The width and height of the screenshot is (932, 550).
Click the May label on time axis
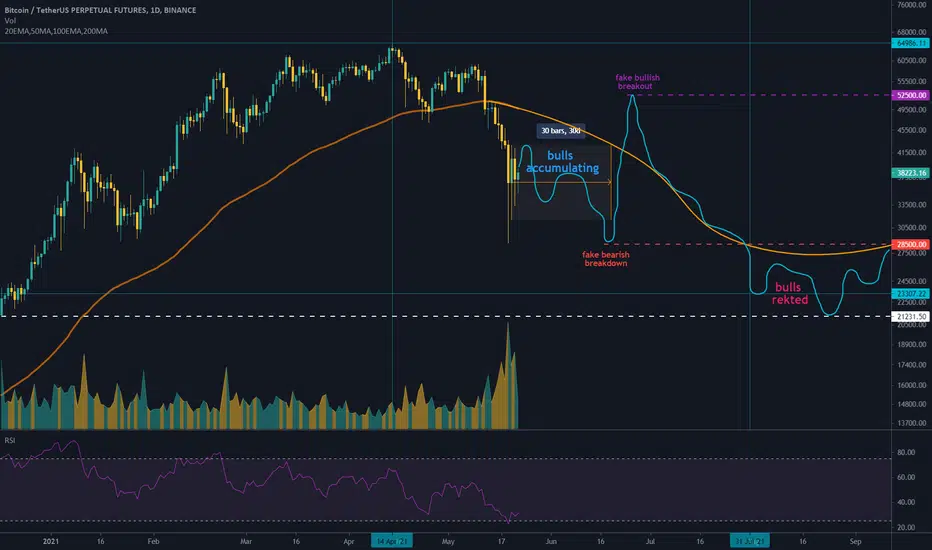tap(448, 542)
